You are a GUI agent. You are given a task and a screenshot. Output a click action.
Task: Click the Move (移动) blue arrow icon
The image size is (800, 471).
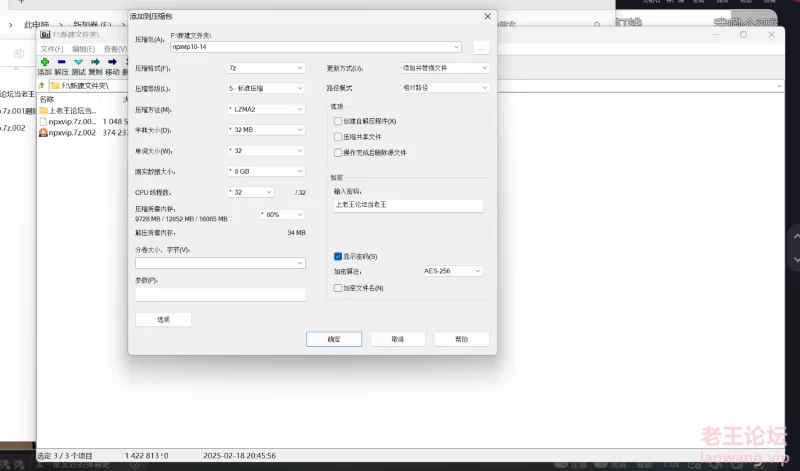pos(112,62)
